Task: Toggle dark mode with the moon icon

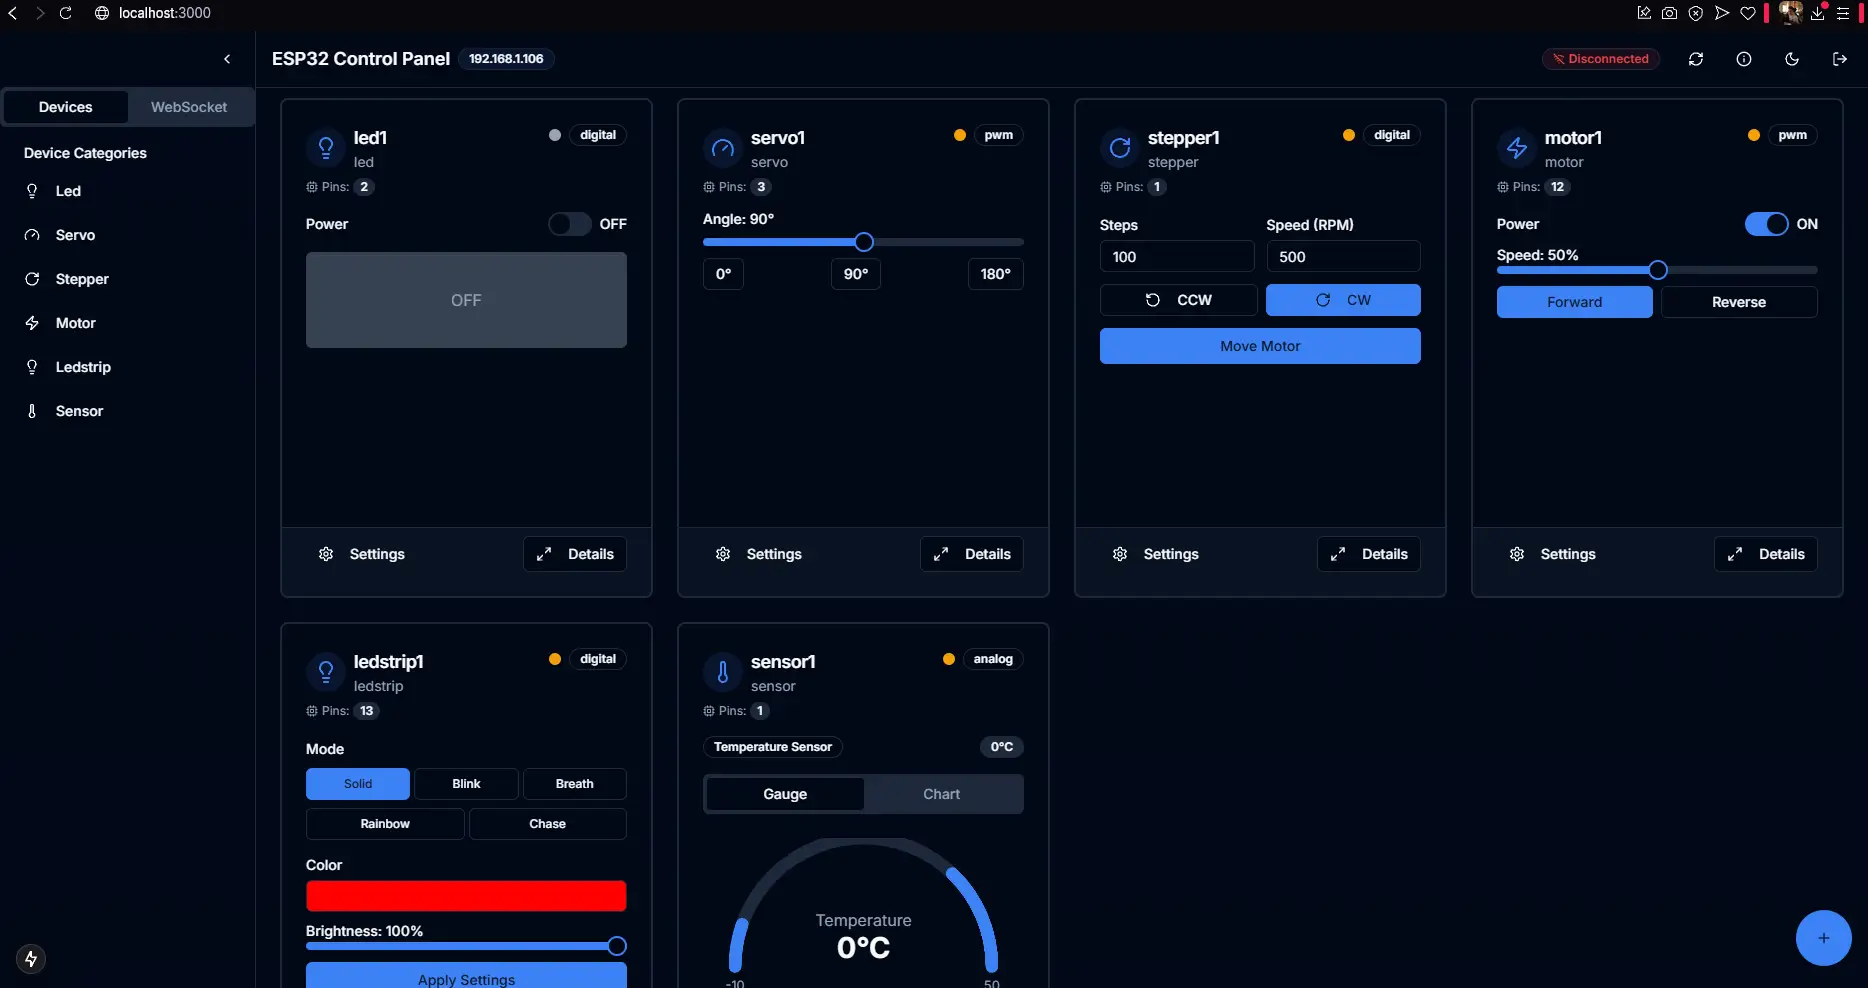Action: tap(1792, 59)
